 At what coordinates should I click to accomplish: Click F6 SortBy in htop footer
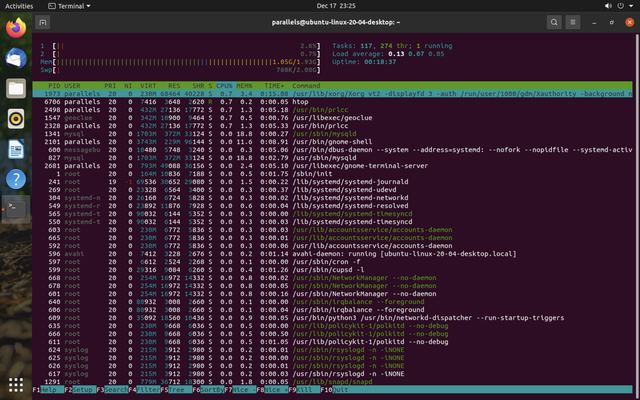208,390
